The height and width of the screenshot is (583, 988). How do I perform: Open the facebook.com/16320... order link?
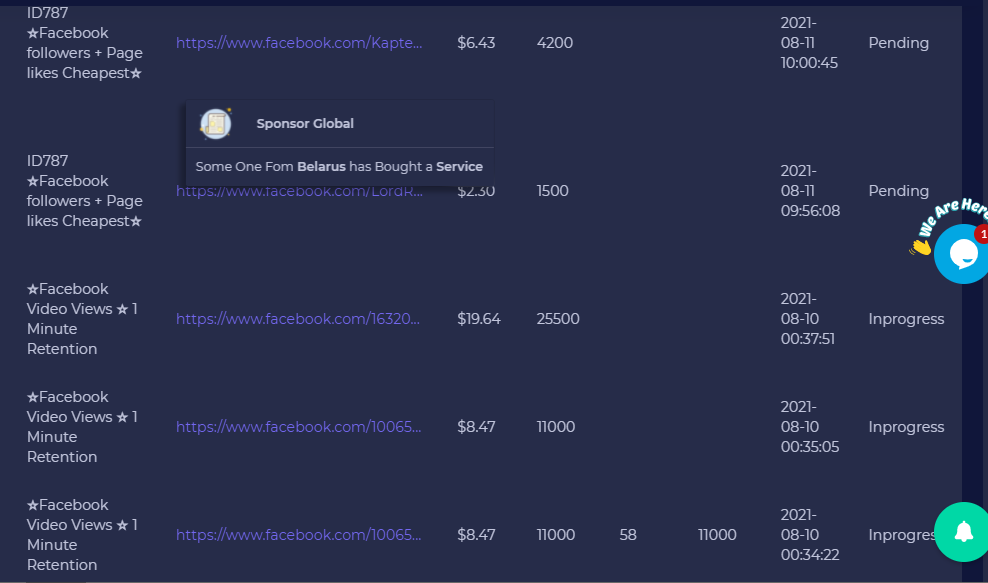[297, 319]
